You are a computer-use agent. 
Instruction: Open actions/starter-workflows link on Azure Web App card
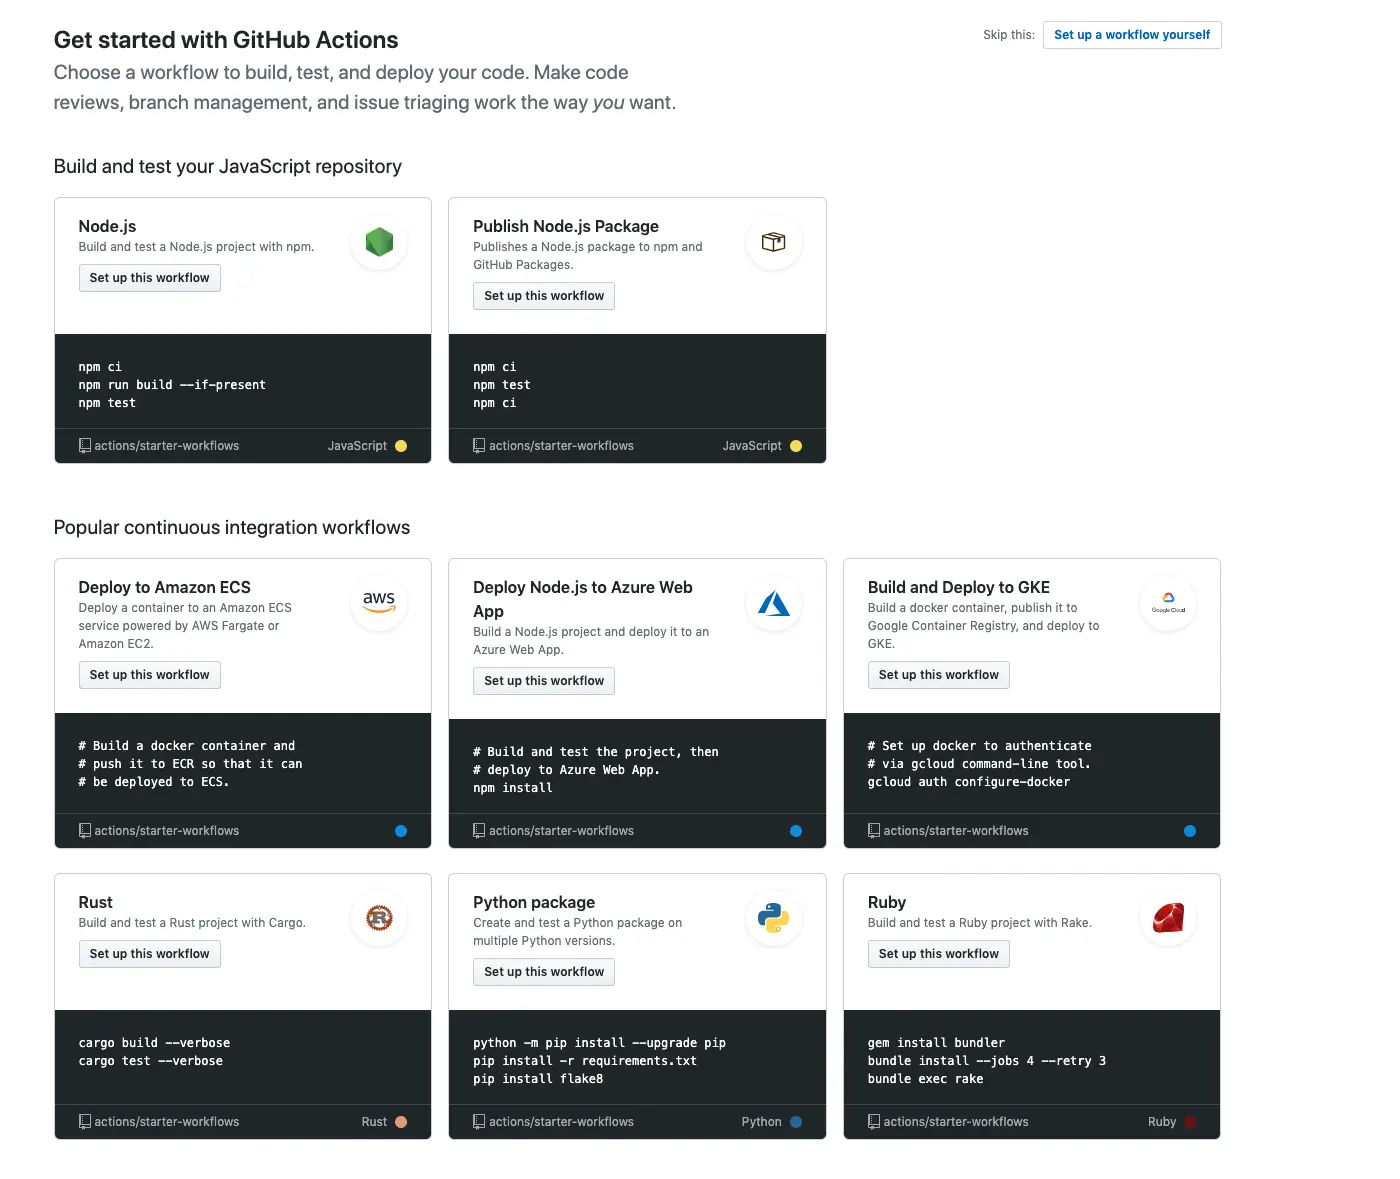click(561, 831)
